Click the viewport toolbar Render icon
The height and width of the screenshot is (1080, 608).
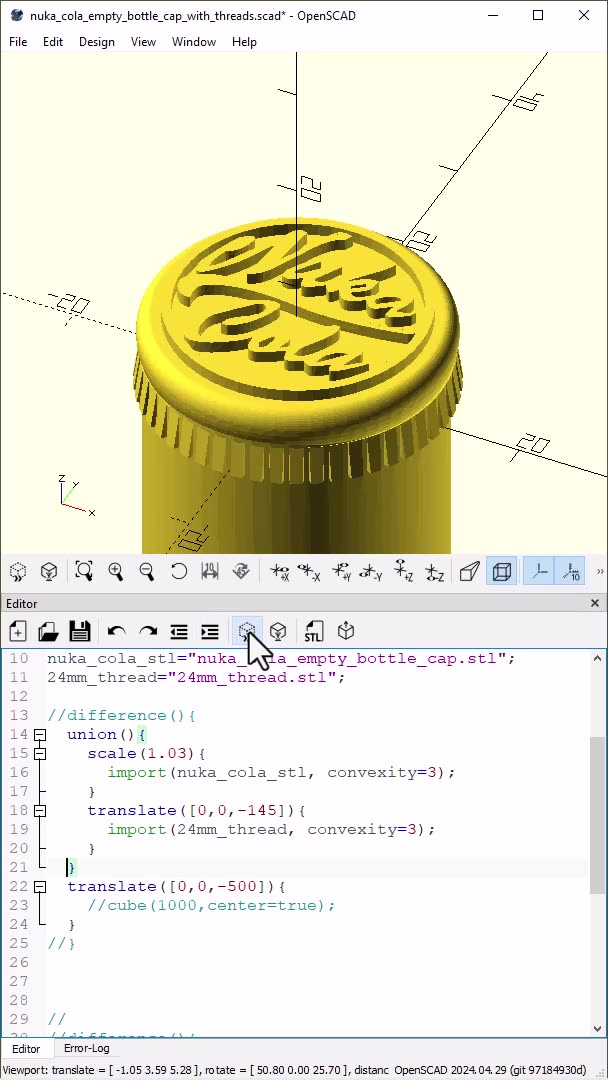point(48,572)
